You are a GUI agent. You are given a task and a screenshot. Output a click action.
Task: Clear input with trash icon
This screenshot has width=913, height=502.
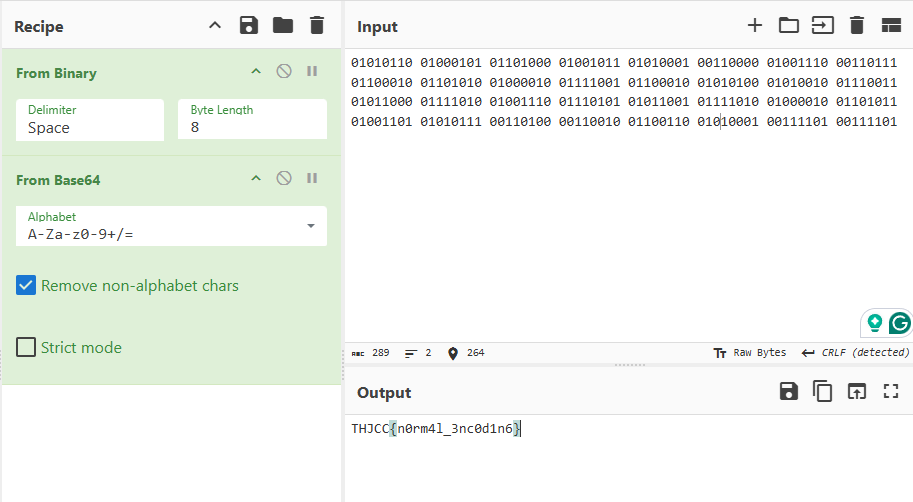tap(857, 26)
